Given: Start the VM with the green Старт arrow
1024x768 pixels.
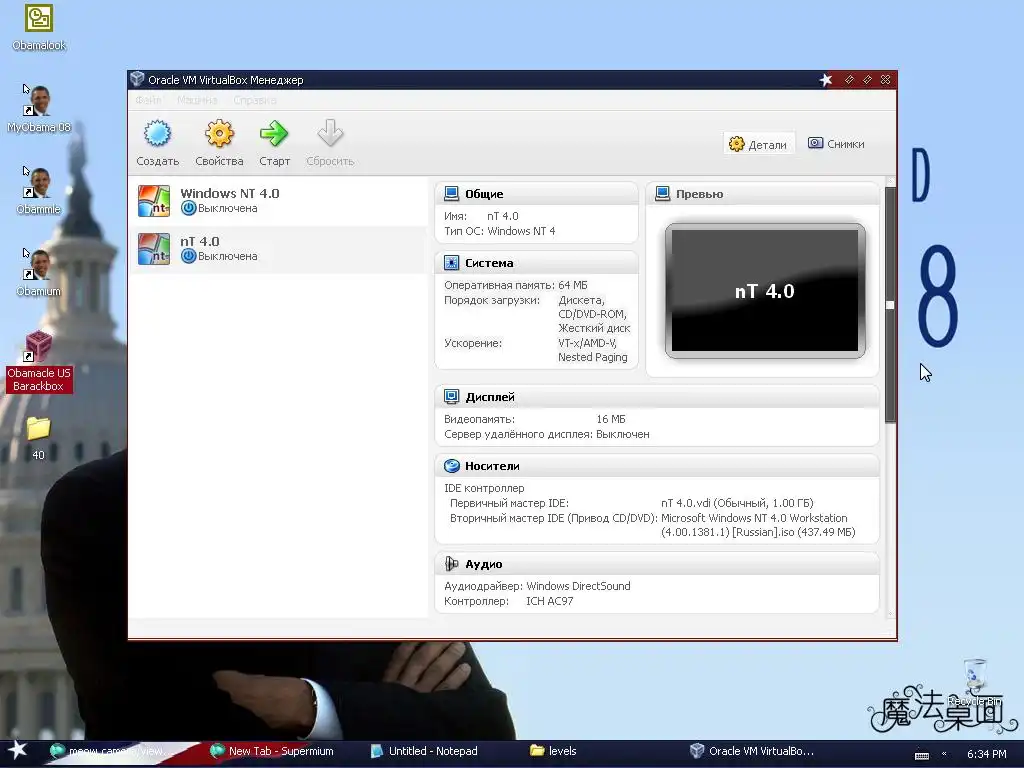Looking at the screenshot, I should click(274, 134).
